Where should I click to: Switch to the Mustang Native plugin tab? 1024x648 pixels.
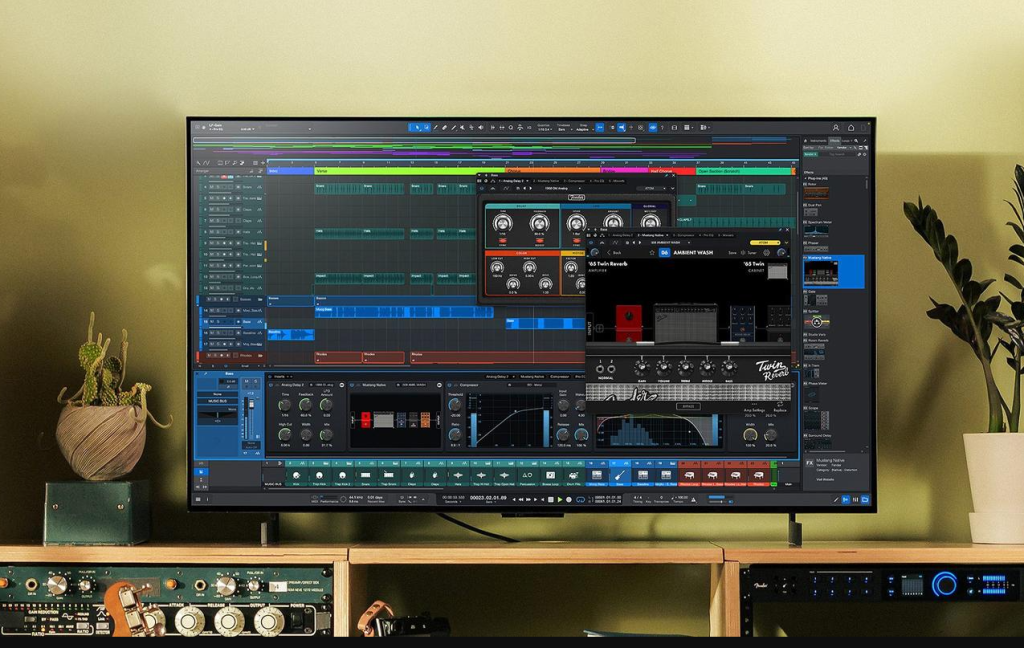pyautogui.click(x=652, y=235)
